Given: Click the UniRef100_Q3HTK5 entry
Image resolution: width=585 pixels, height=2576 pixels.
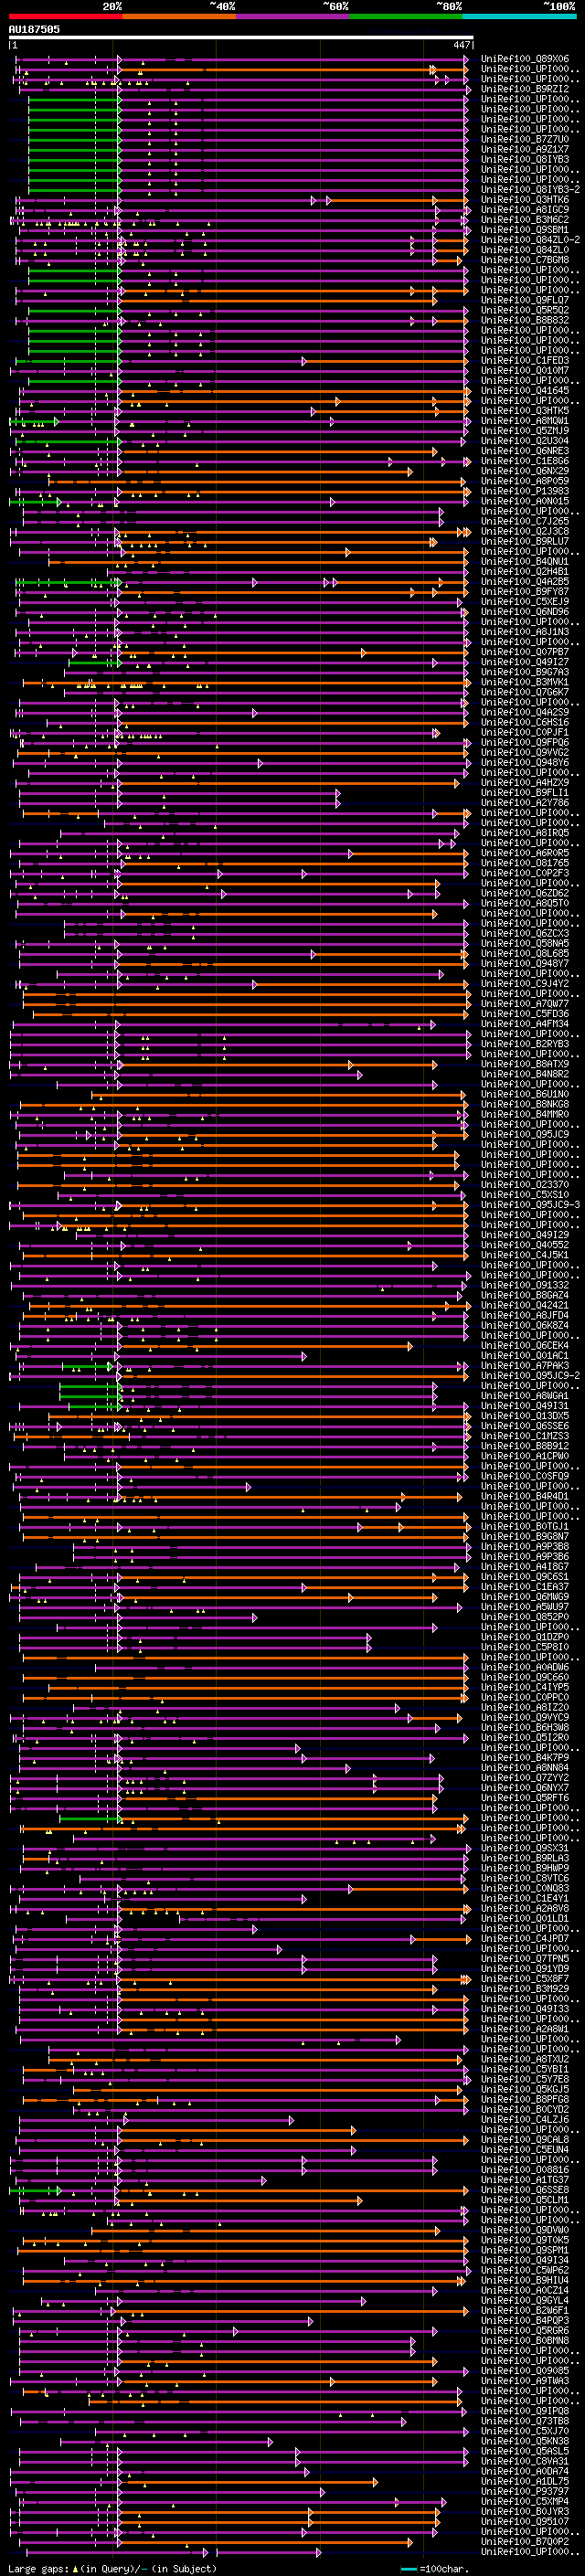Looking at the screenshot, I should point(524,410).
